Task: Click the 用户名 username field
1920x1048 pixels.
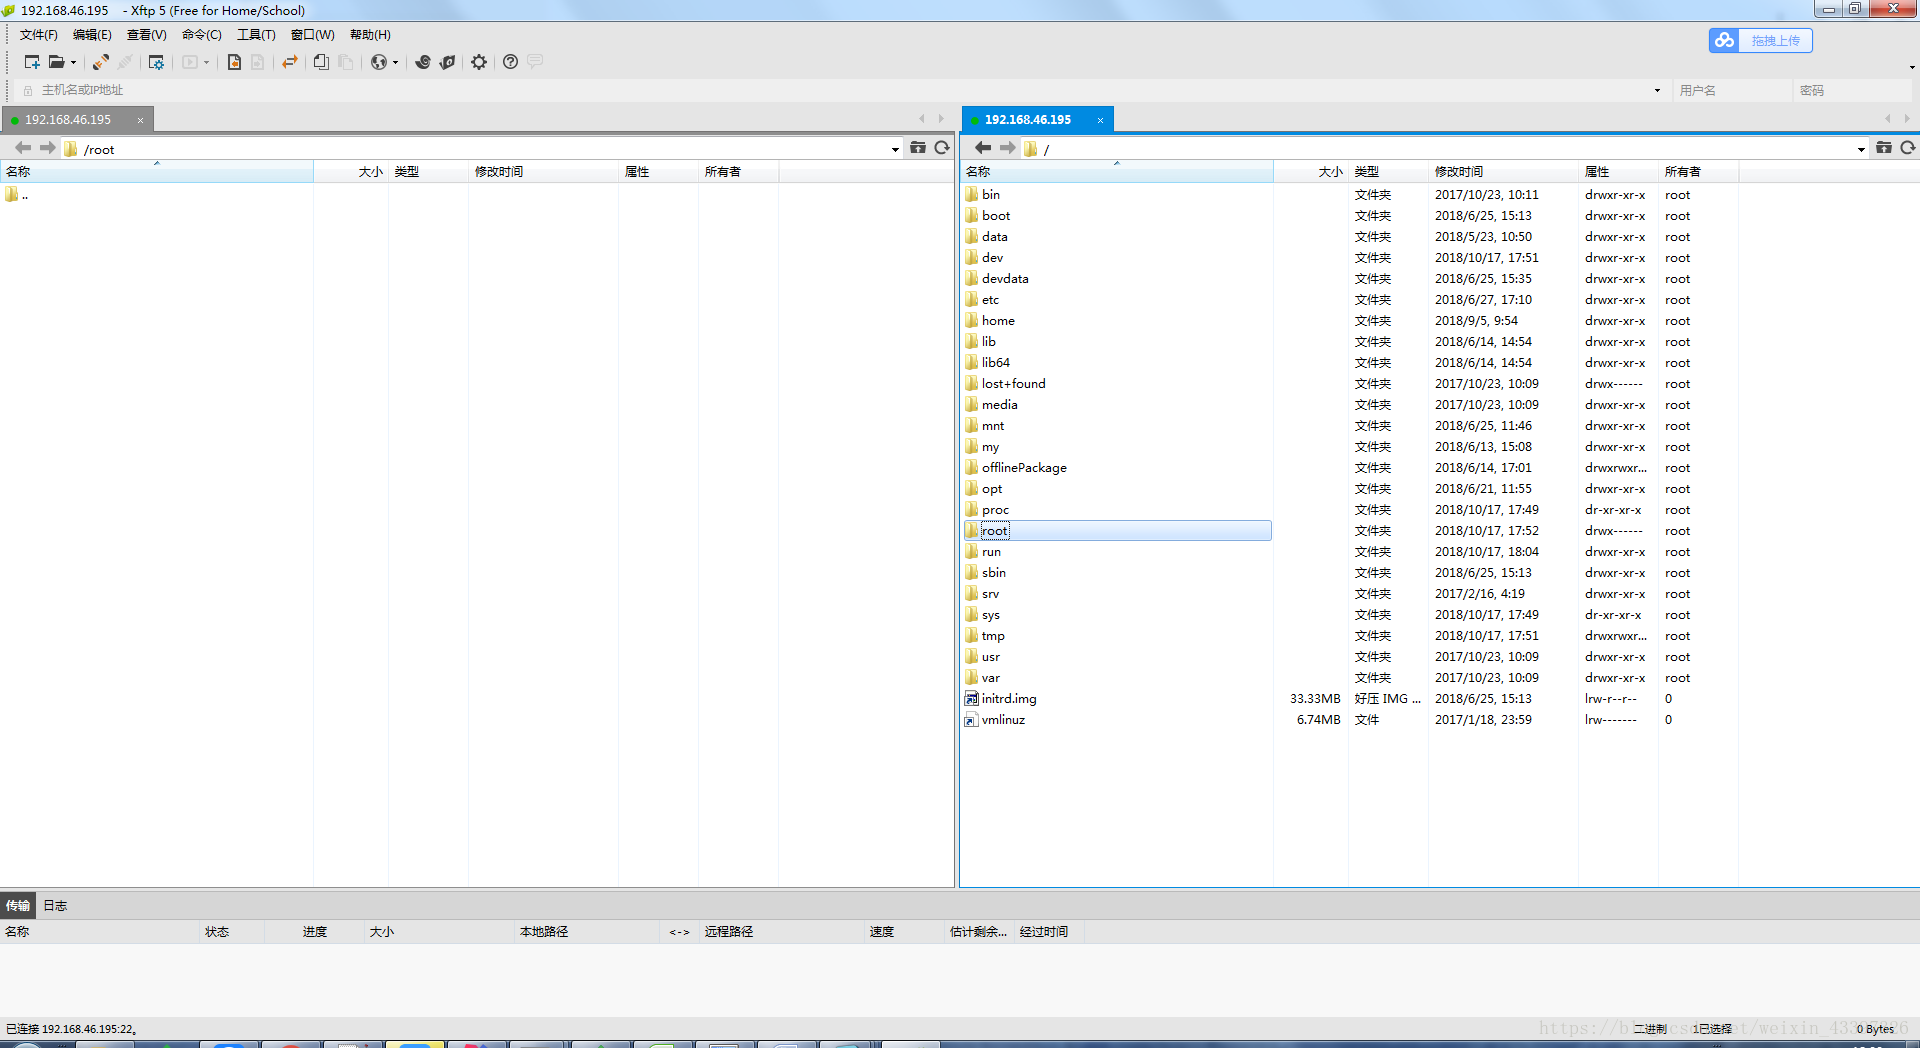Action: pyautogui.click(x=1732, y=90)
